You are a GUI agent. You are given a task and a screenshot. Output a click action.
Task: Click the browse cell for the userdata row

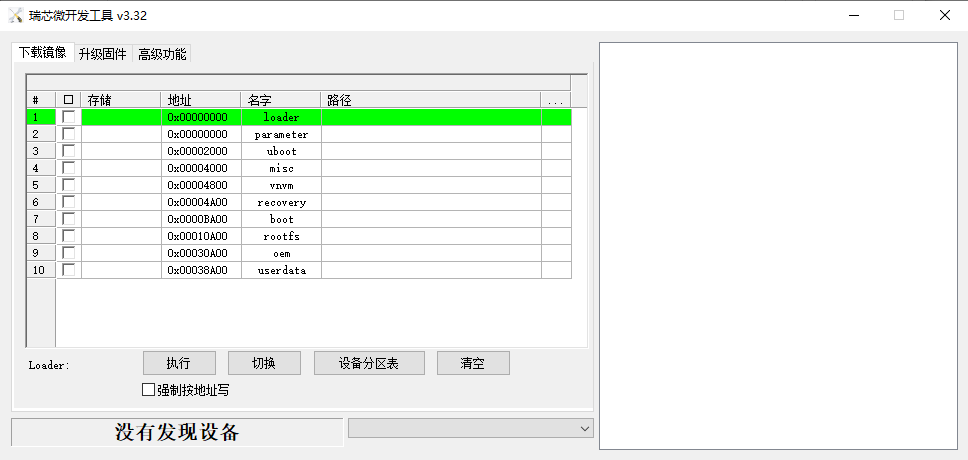tap(556, 270)
